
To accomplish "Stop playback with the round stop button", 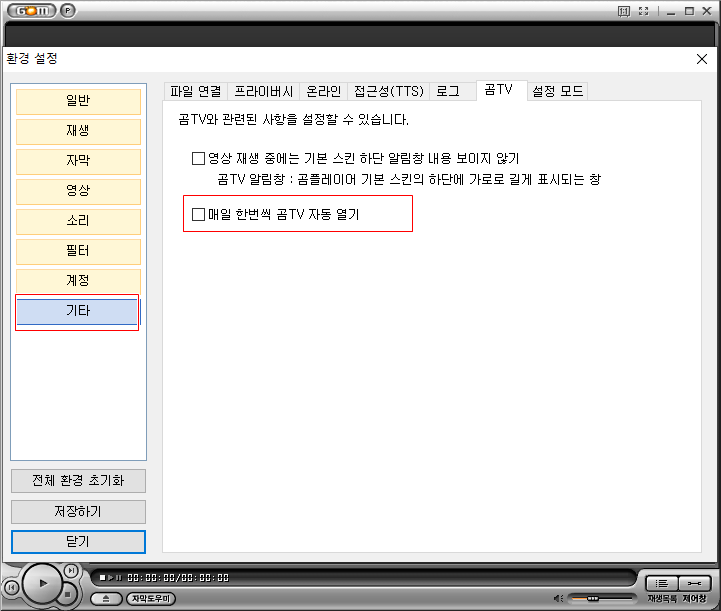I will pos(68,594).
